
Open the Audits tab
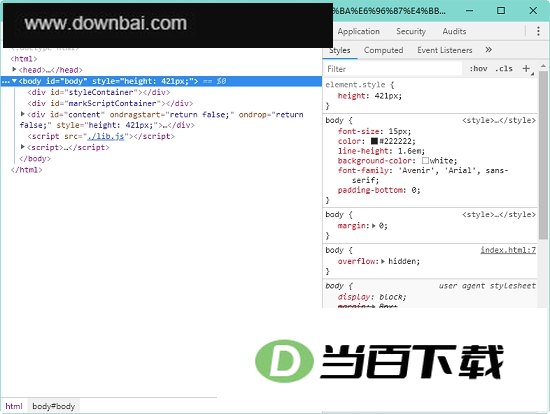pos(454,32)
